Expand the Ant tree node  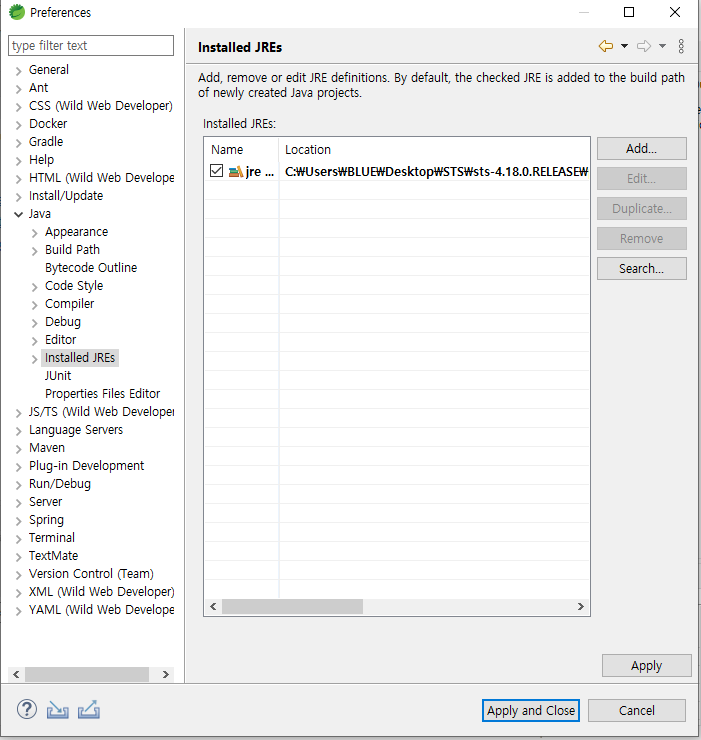pyautogui.click(x=18, y=89)
